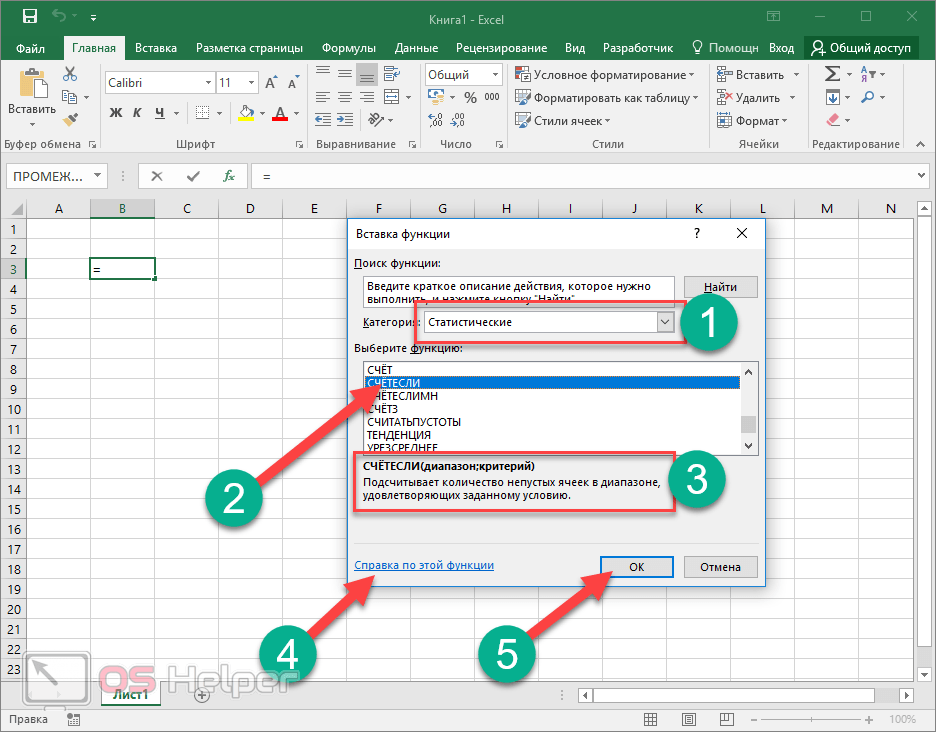Image resolution: width=936 pixels, height=732 pixels.
Task: Click the AutoSum sigma icon
Action: click(832, 75)
